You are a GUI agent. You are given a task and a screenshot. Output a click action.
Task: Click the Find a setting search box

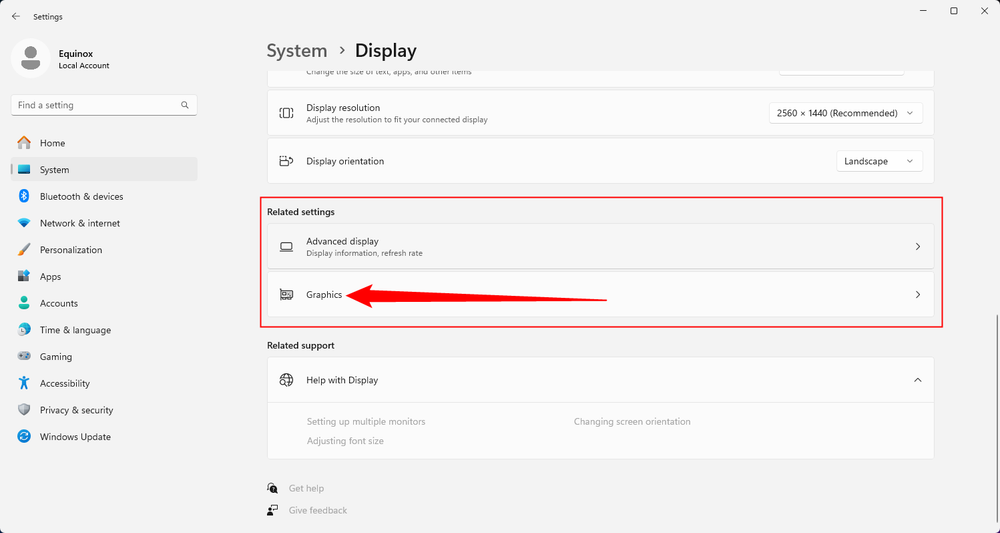point(95,105)
